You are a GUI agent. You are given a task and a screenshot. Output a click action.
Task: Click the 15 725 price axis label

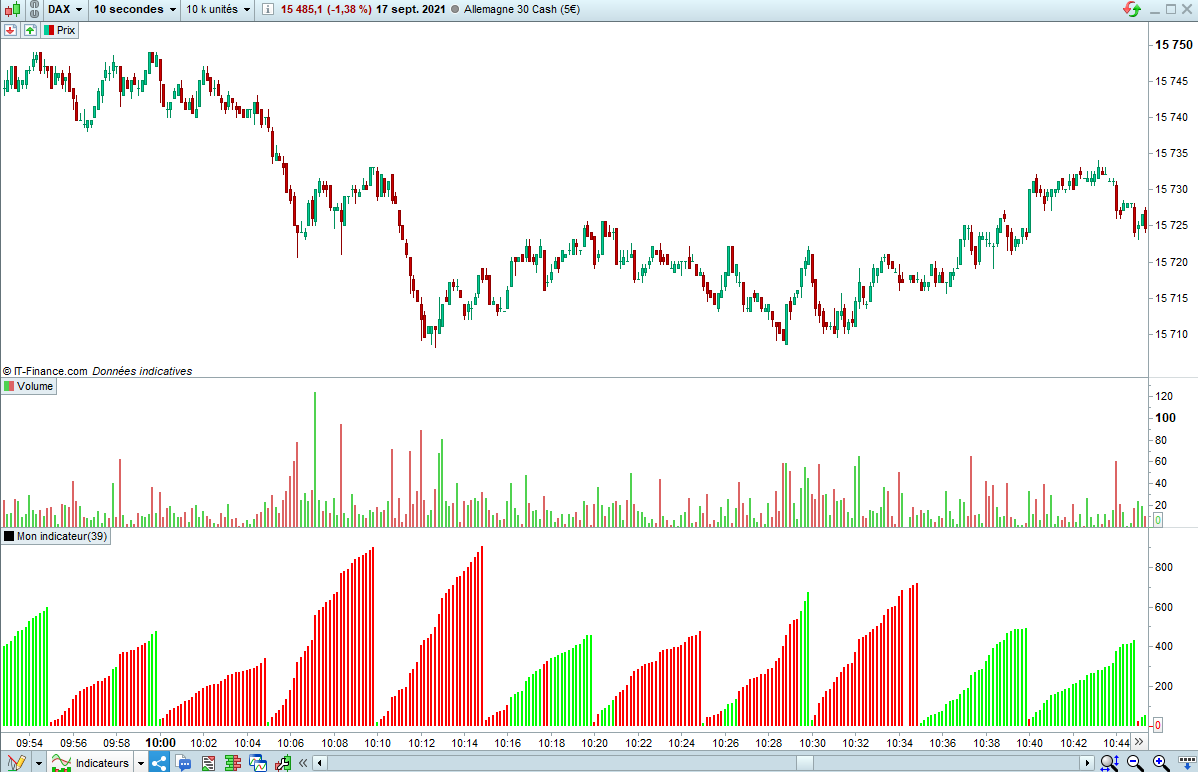tap(1171, 225)
